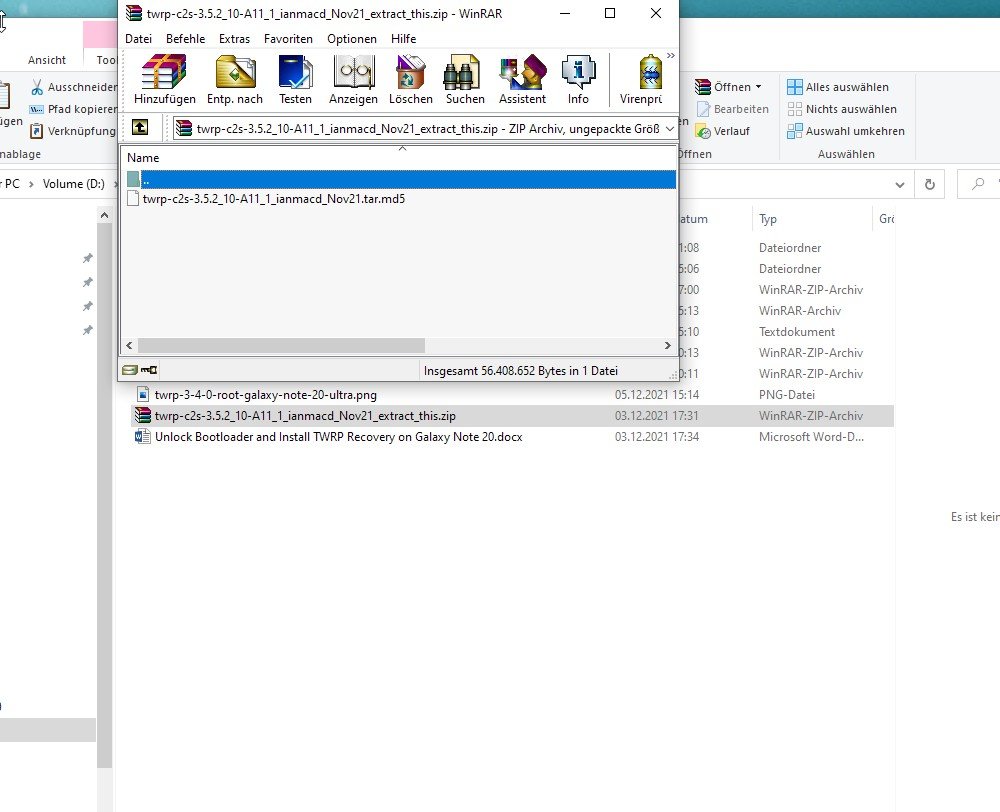
Task: Click the WinRAR horizontal scrollbar thumb
Action: (x=281, y=346)
